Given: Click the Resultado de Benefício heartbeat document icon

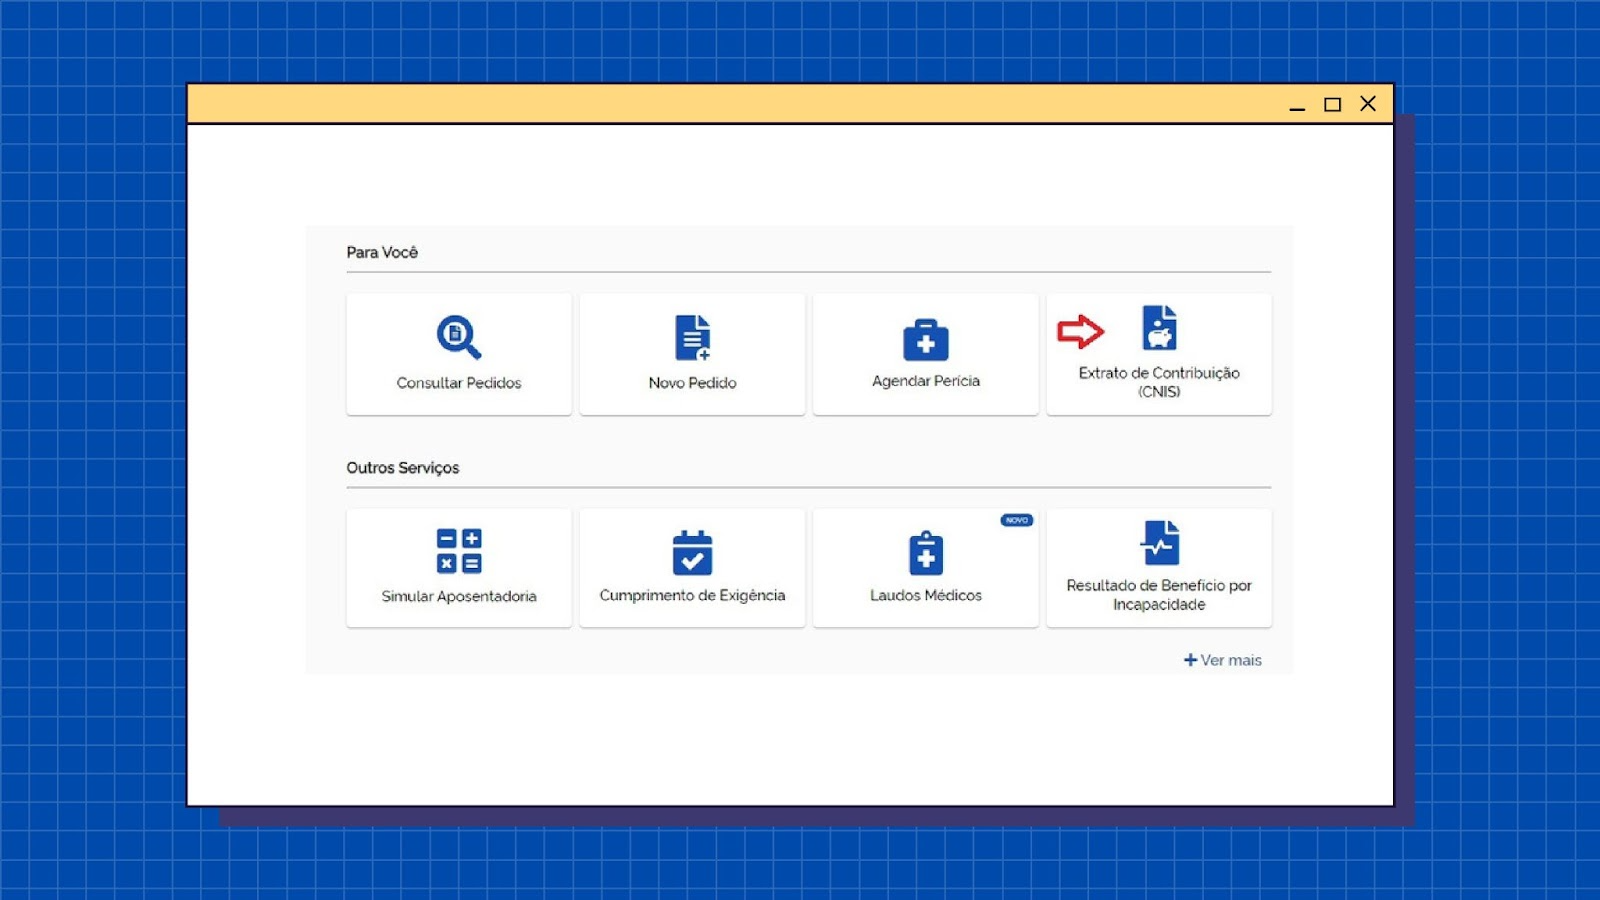Looking at the screenshot, I should pos(1159,543).
